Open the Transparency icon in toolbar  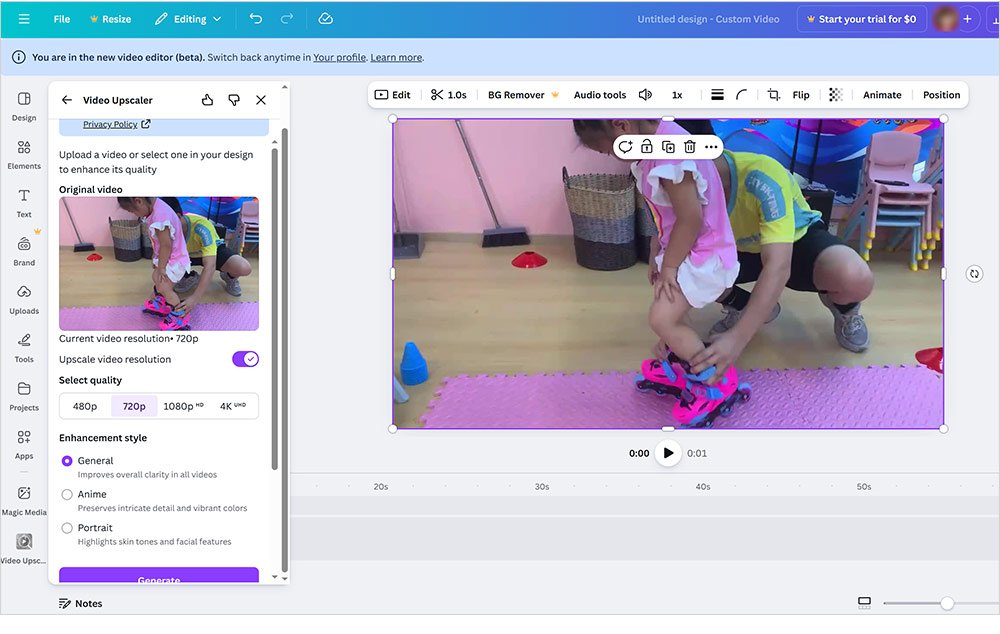pos(835,94)
